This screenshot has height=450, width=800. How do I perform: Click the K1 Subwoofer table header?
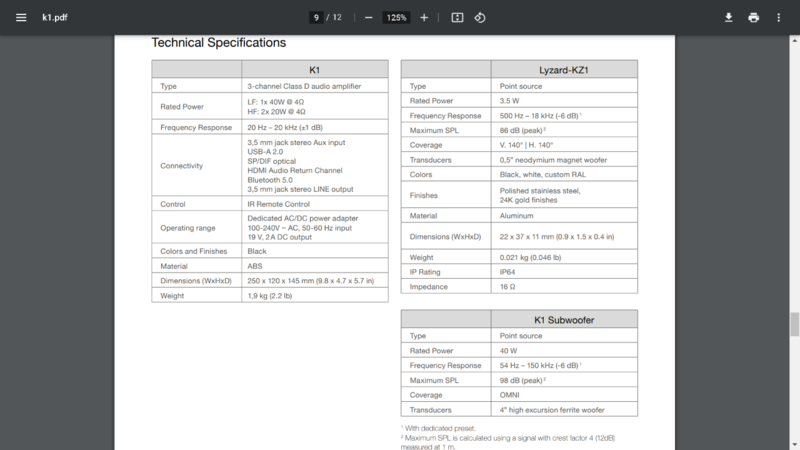[563, 320]
